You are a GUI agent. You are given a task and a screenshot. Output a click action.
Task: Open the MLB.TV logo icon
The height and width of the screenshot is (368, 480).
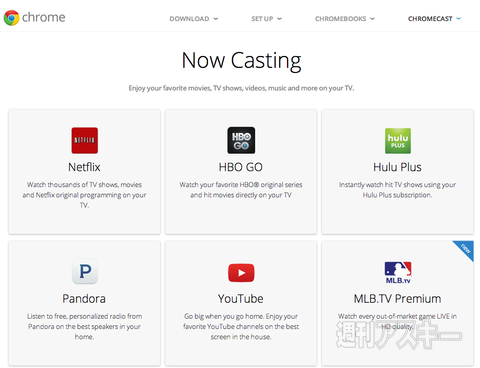398,273
